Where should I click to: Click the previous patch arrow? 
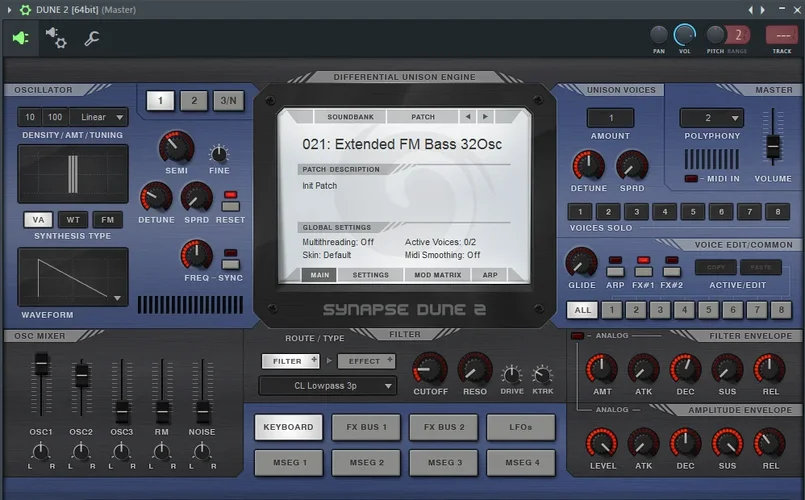pos(466,116)
